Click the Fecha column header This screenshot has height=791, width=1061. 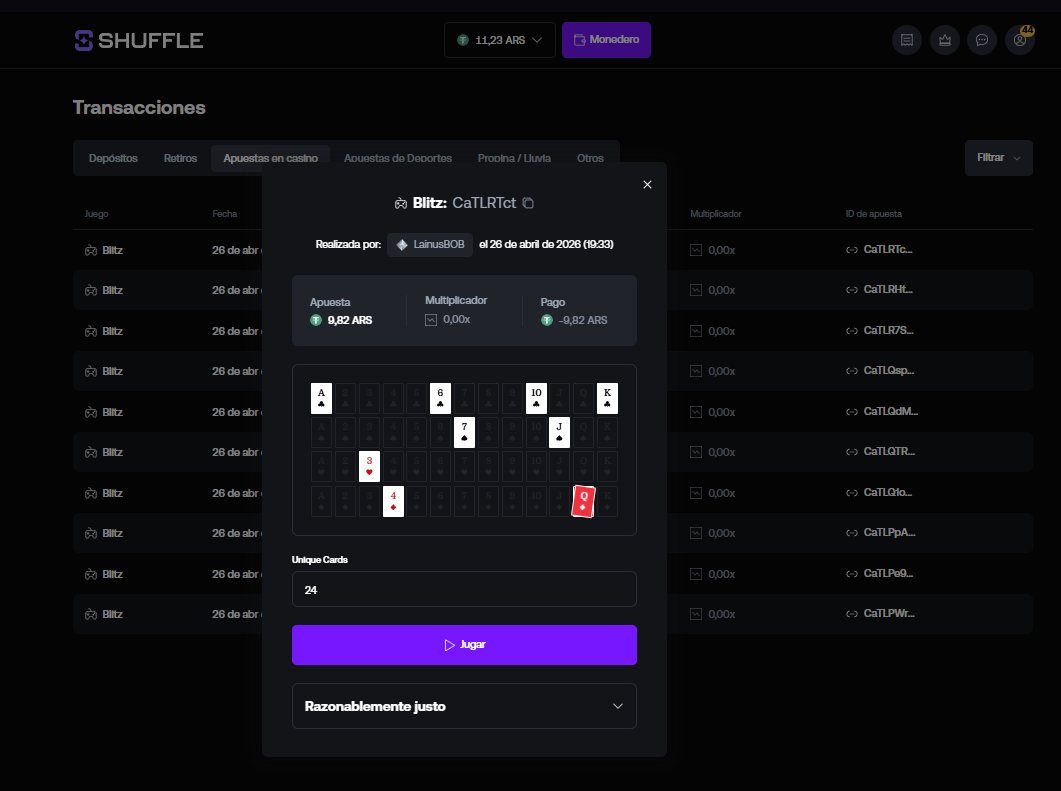(225, 214)
